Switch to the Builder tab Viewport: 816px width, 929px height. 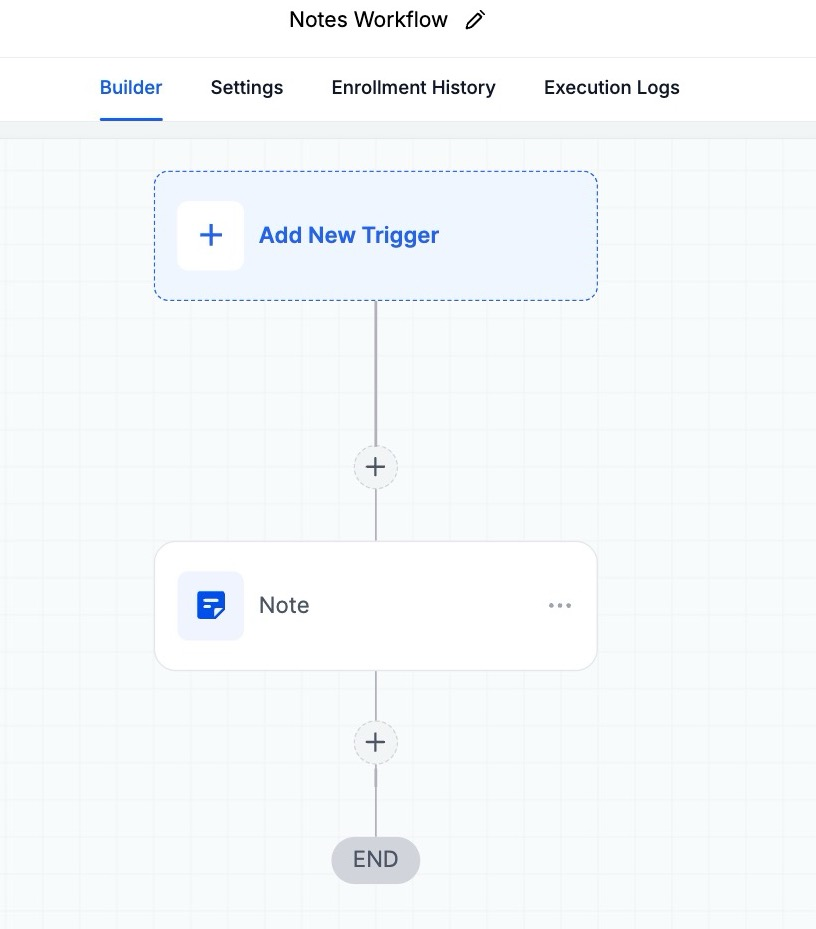(131, 88)
